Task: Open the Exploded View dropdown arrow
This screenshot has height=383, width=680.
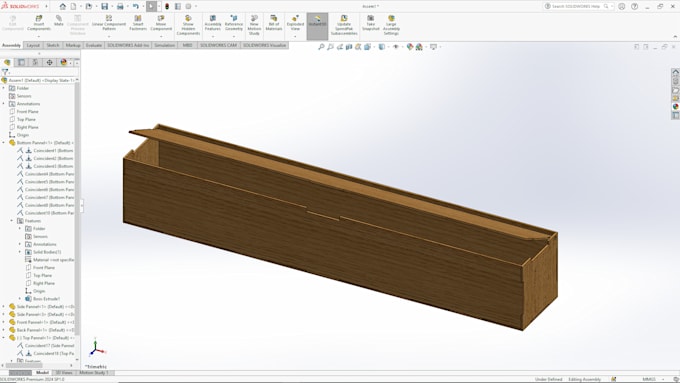Action: point(295,37)
